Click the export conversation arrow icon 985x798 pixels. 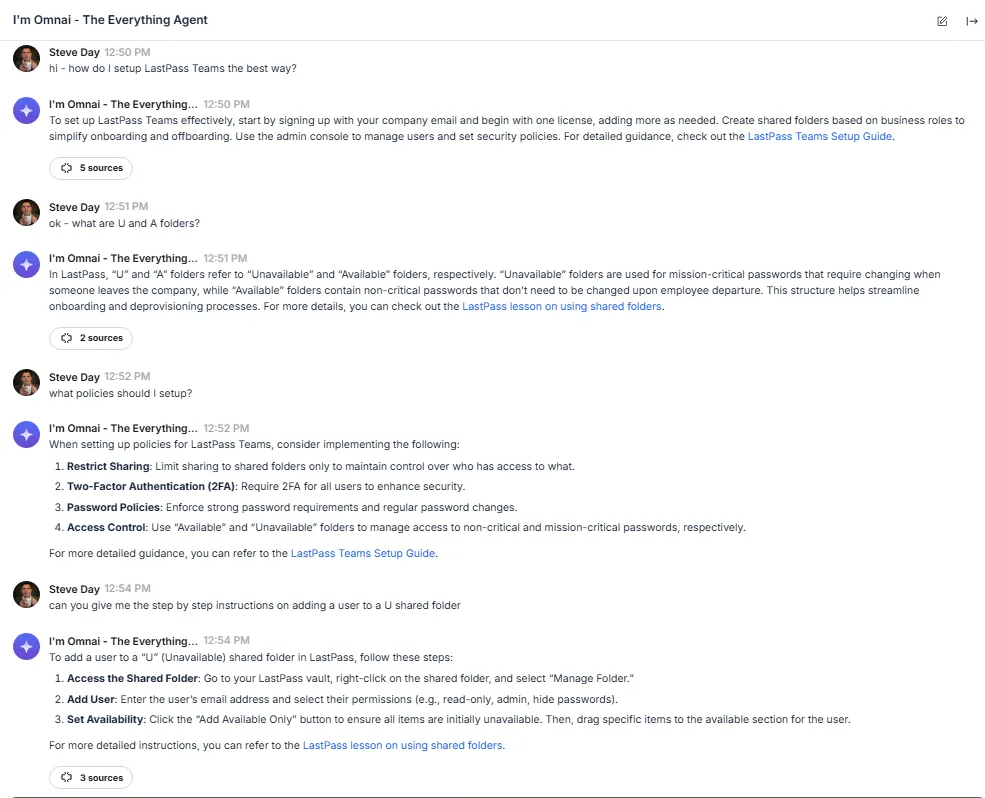[x=971, y=20]
